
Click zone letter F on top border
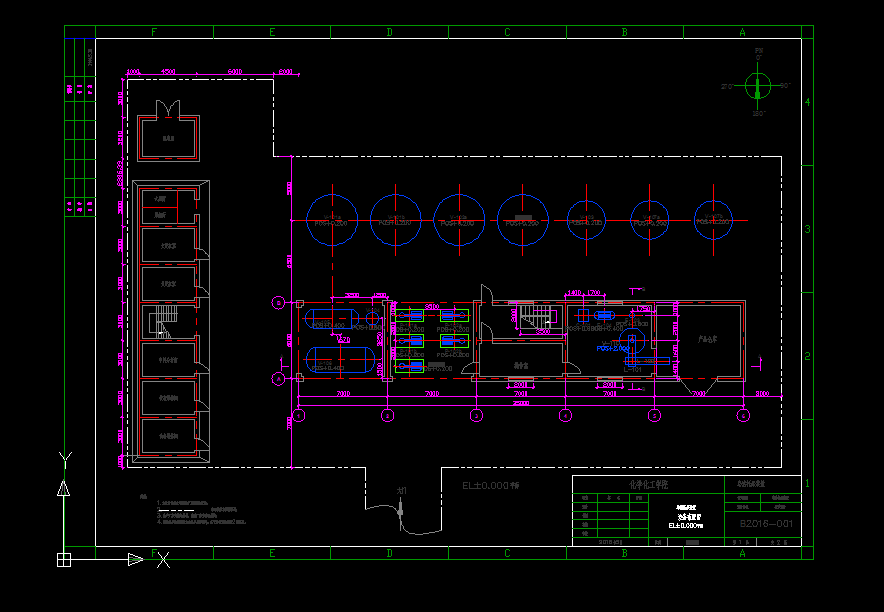click(154, 33)
